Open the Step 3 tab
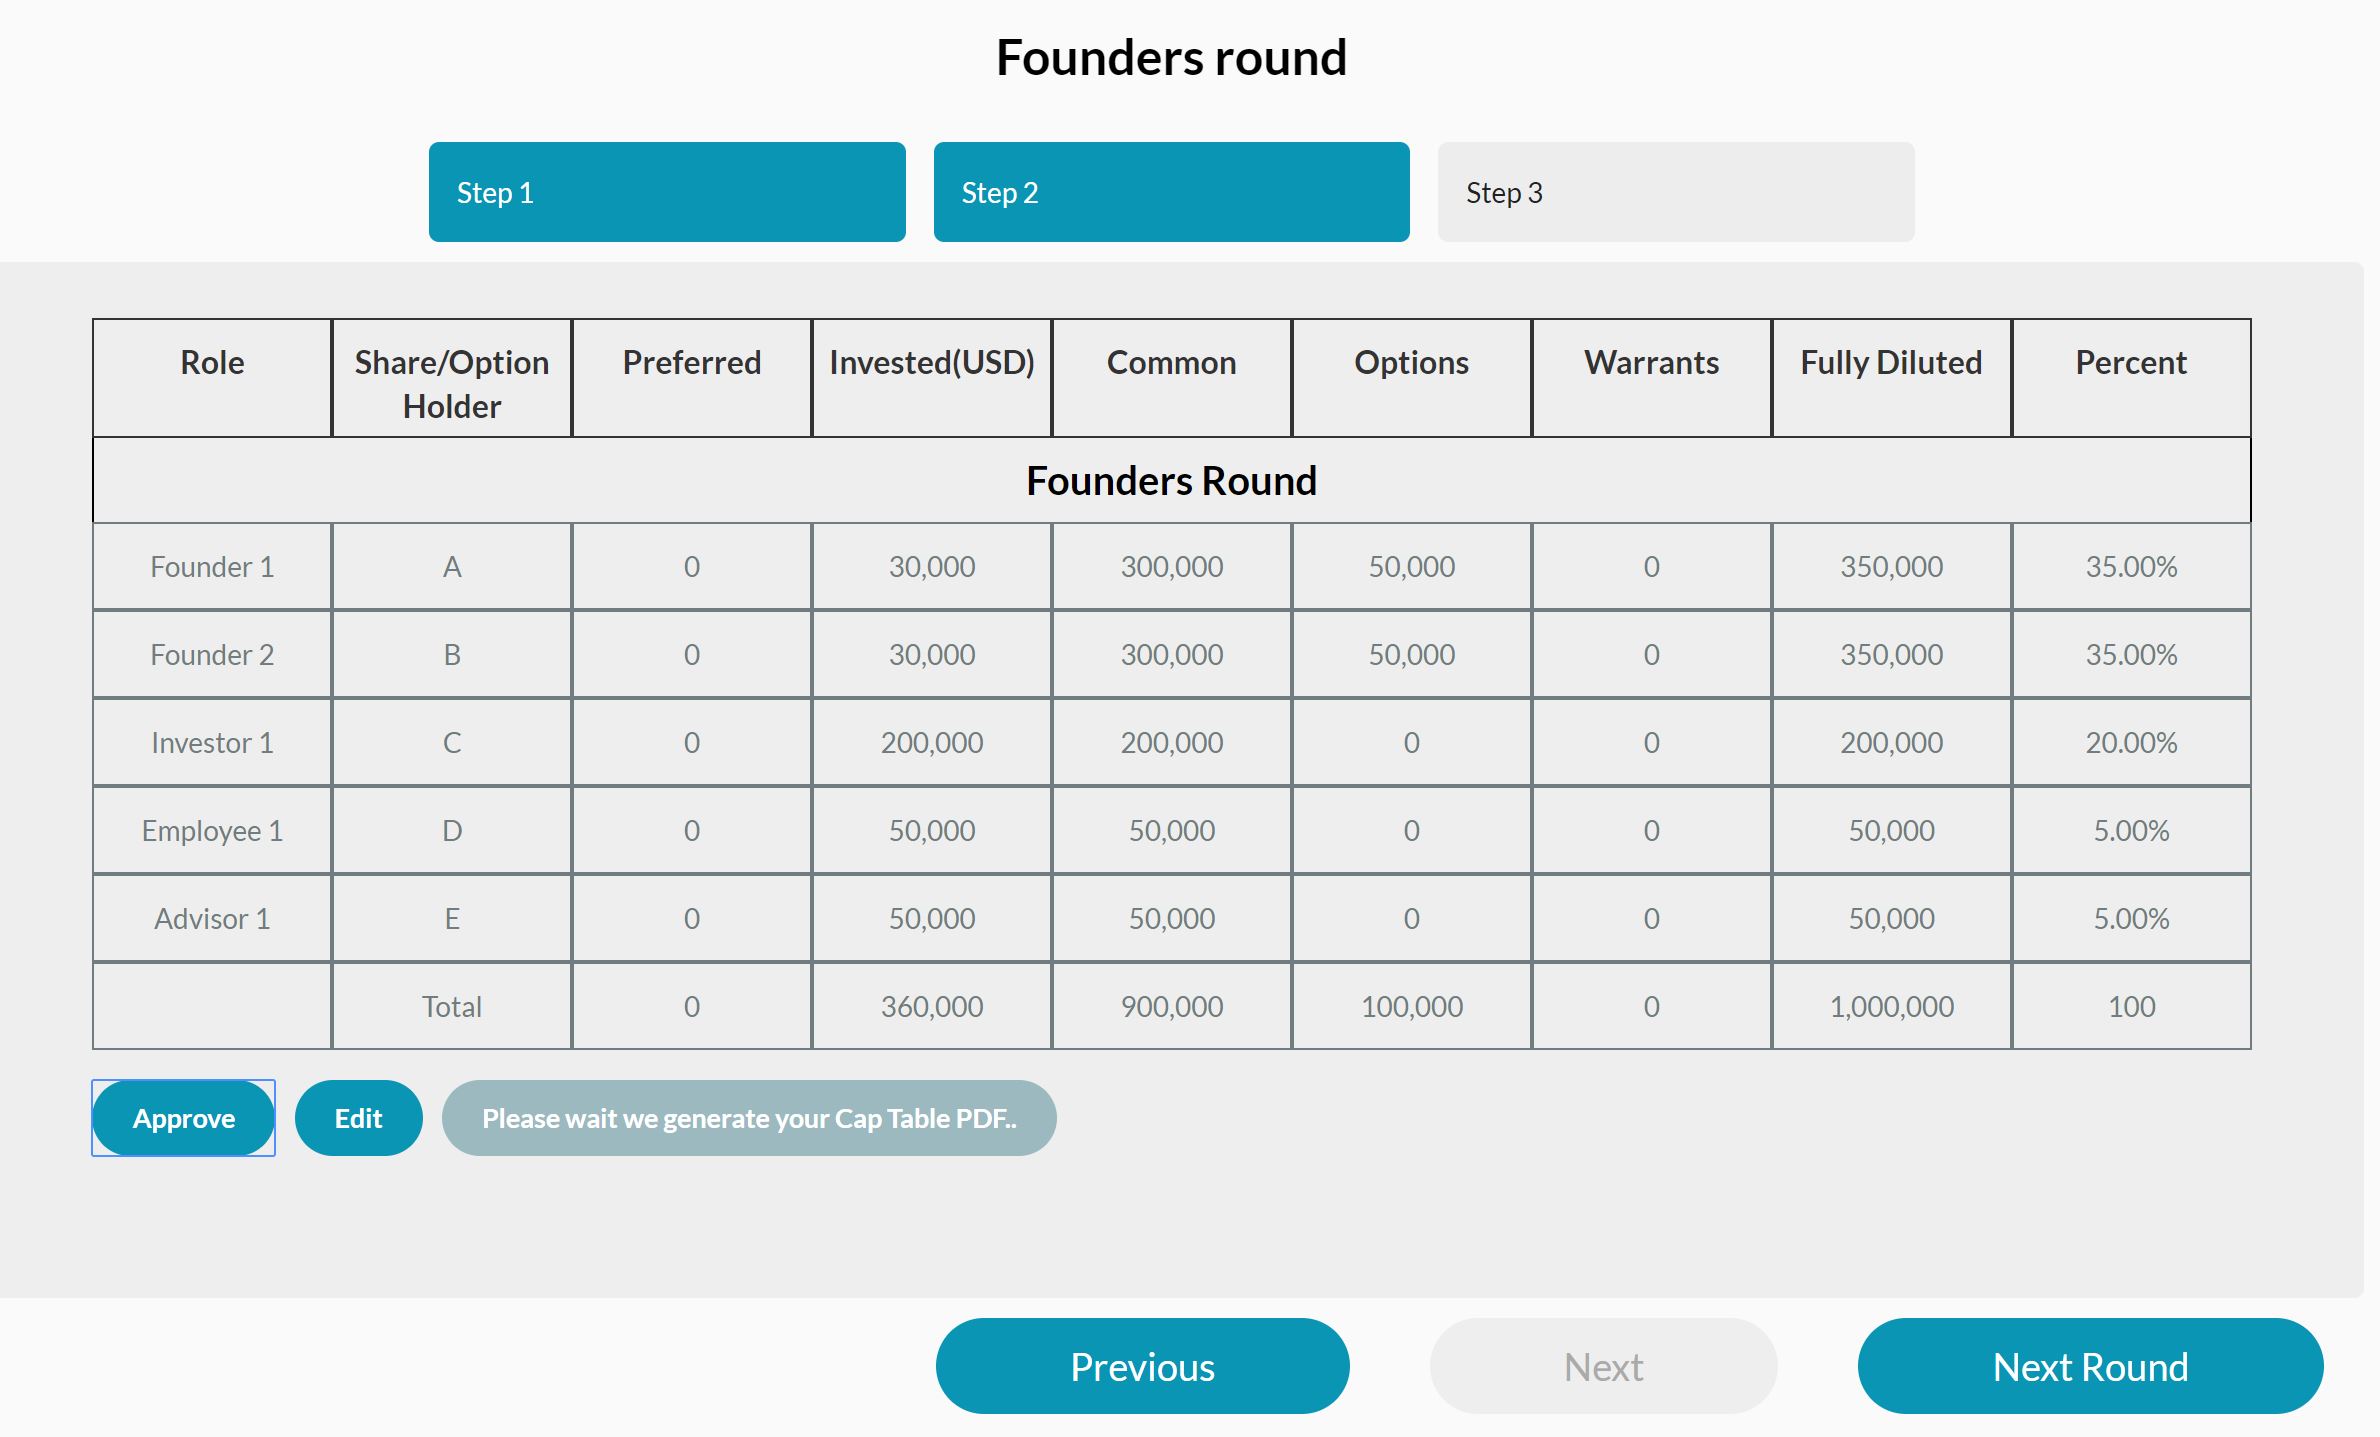Viewport: 2380px width, 1437px height. (1676, 192)
